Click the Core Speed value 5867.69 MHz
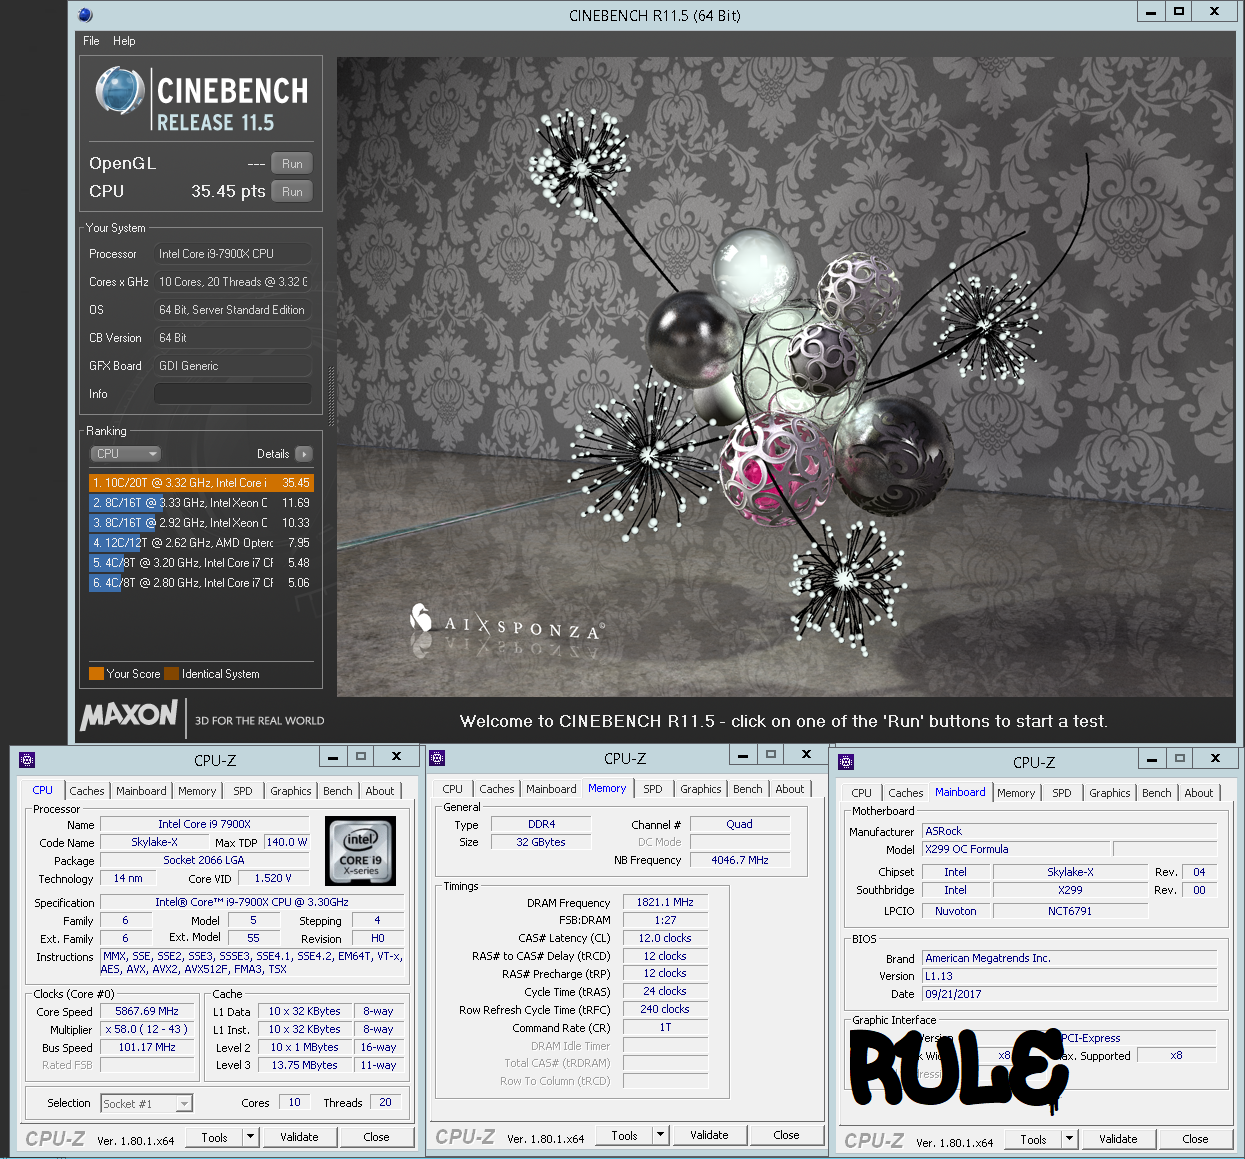The width and height of the screenshot is (1245, 1159). (x=147, y=1012)
